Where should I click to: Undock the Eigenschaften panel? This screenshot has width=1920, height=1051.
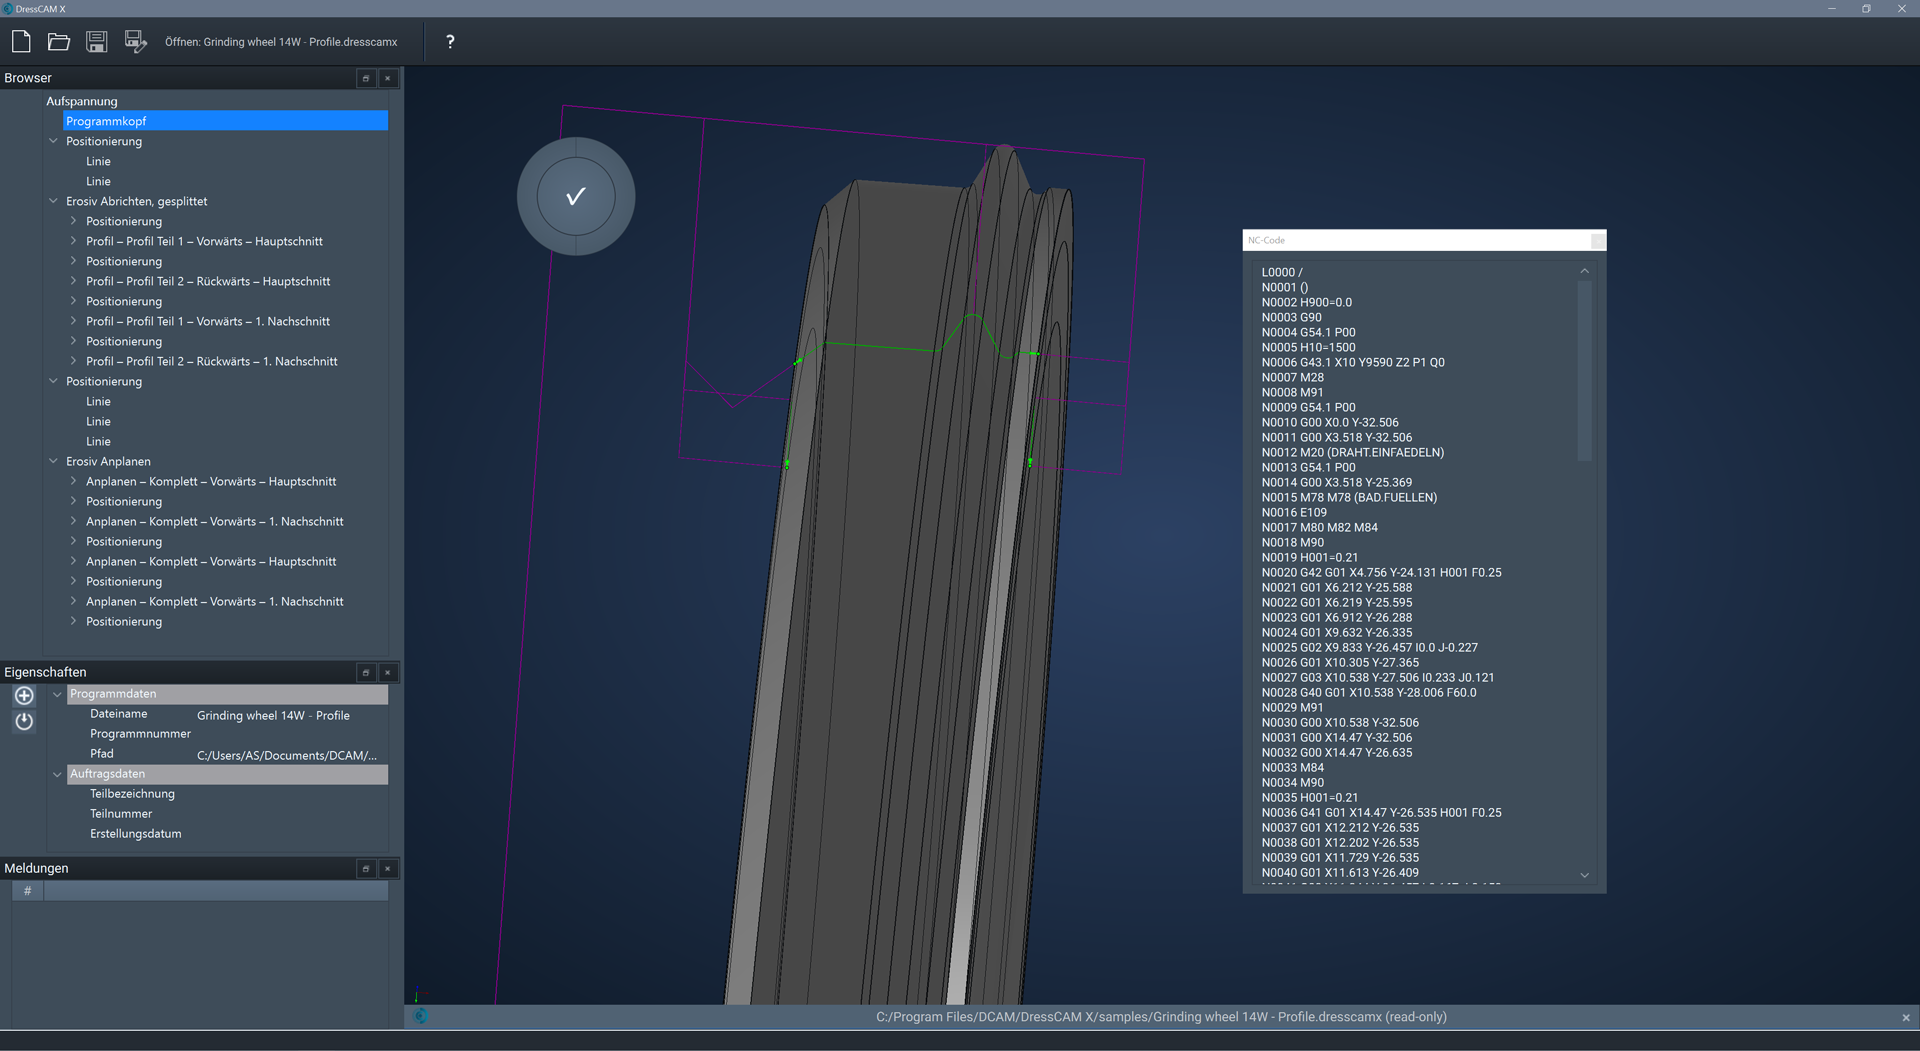tap(366, 673)
